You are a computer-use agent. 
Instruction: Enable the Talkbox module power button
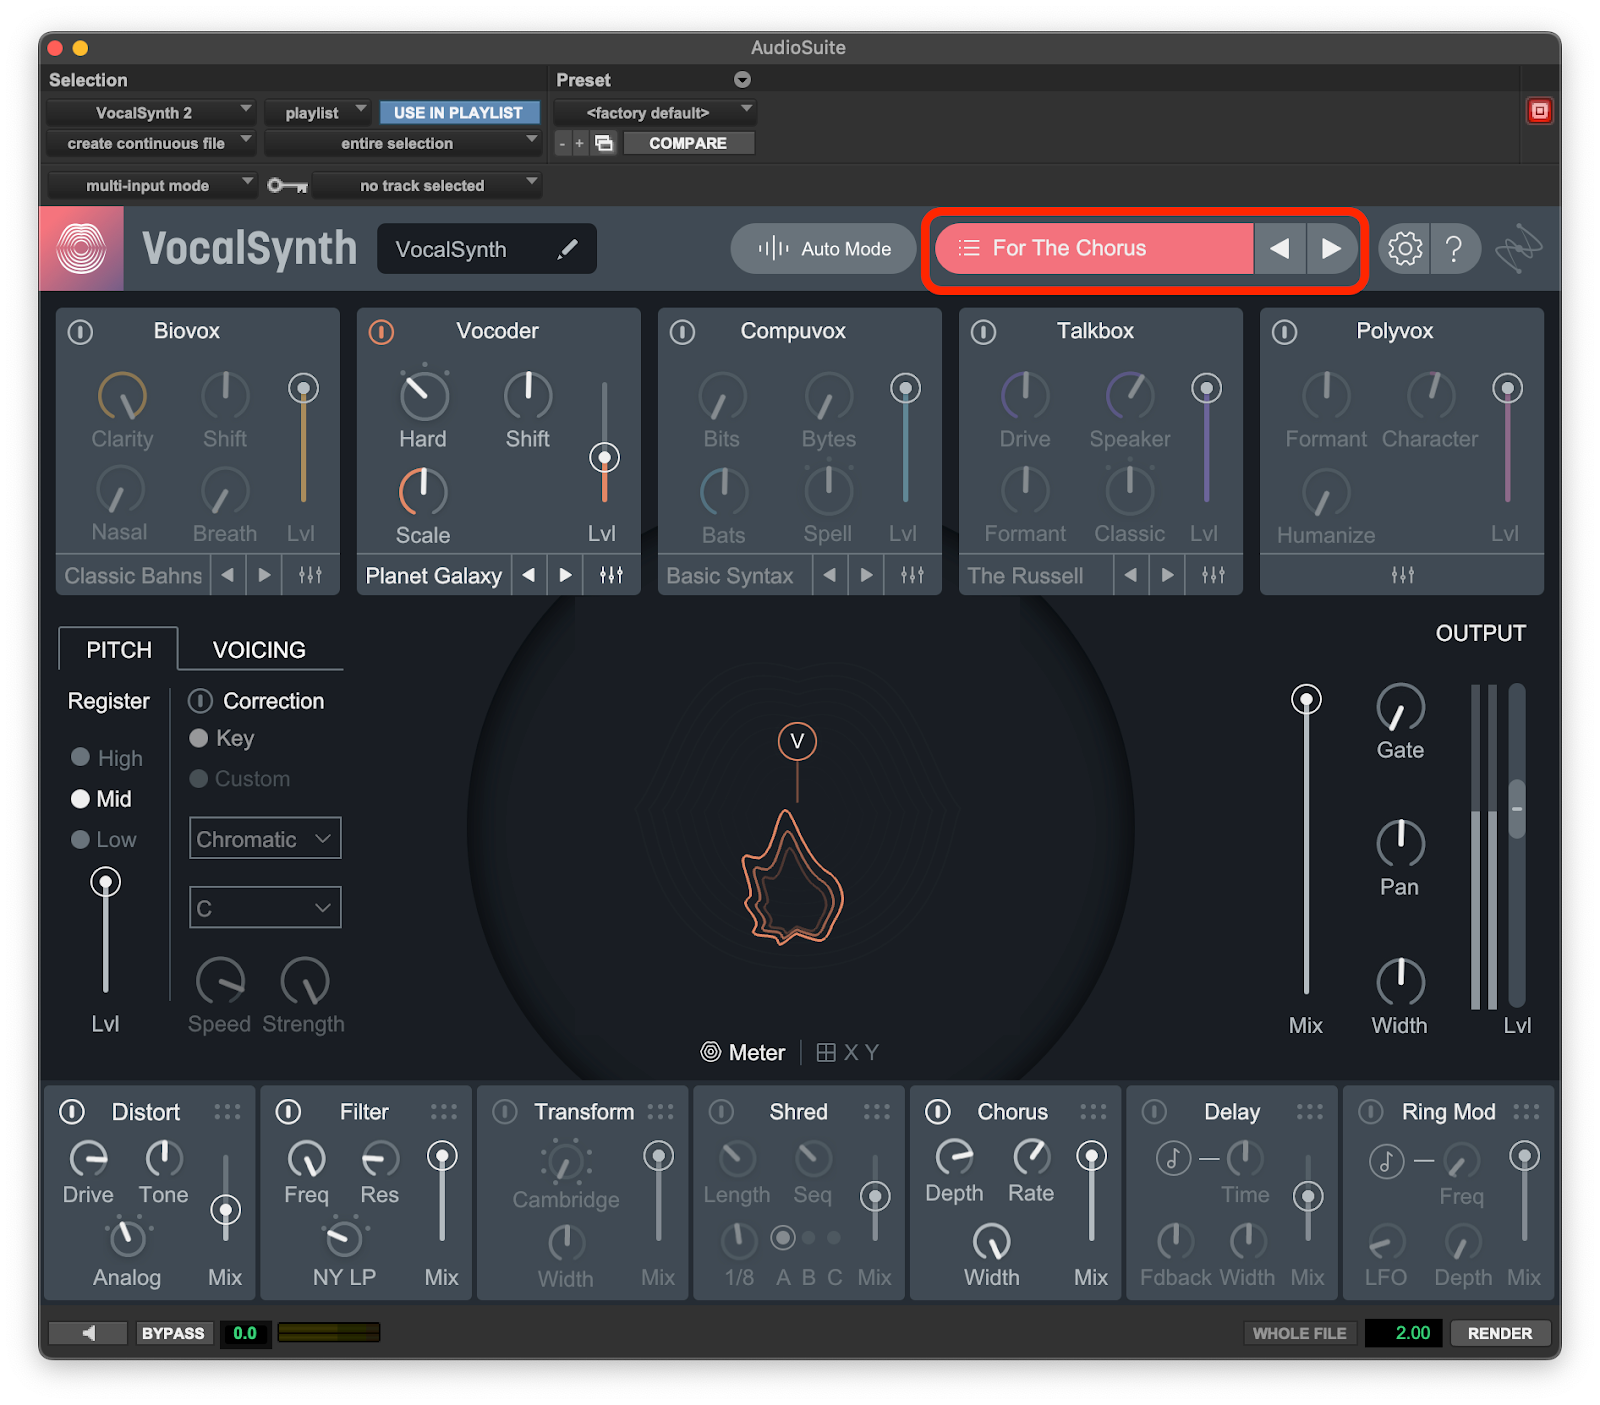[x=983, y=332]
